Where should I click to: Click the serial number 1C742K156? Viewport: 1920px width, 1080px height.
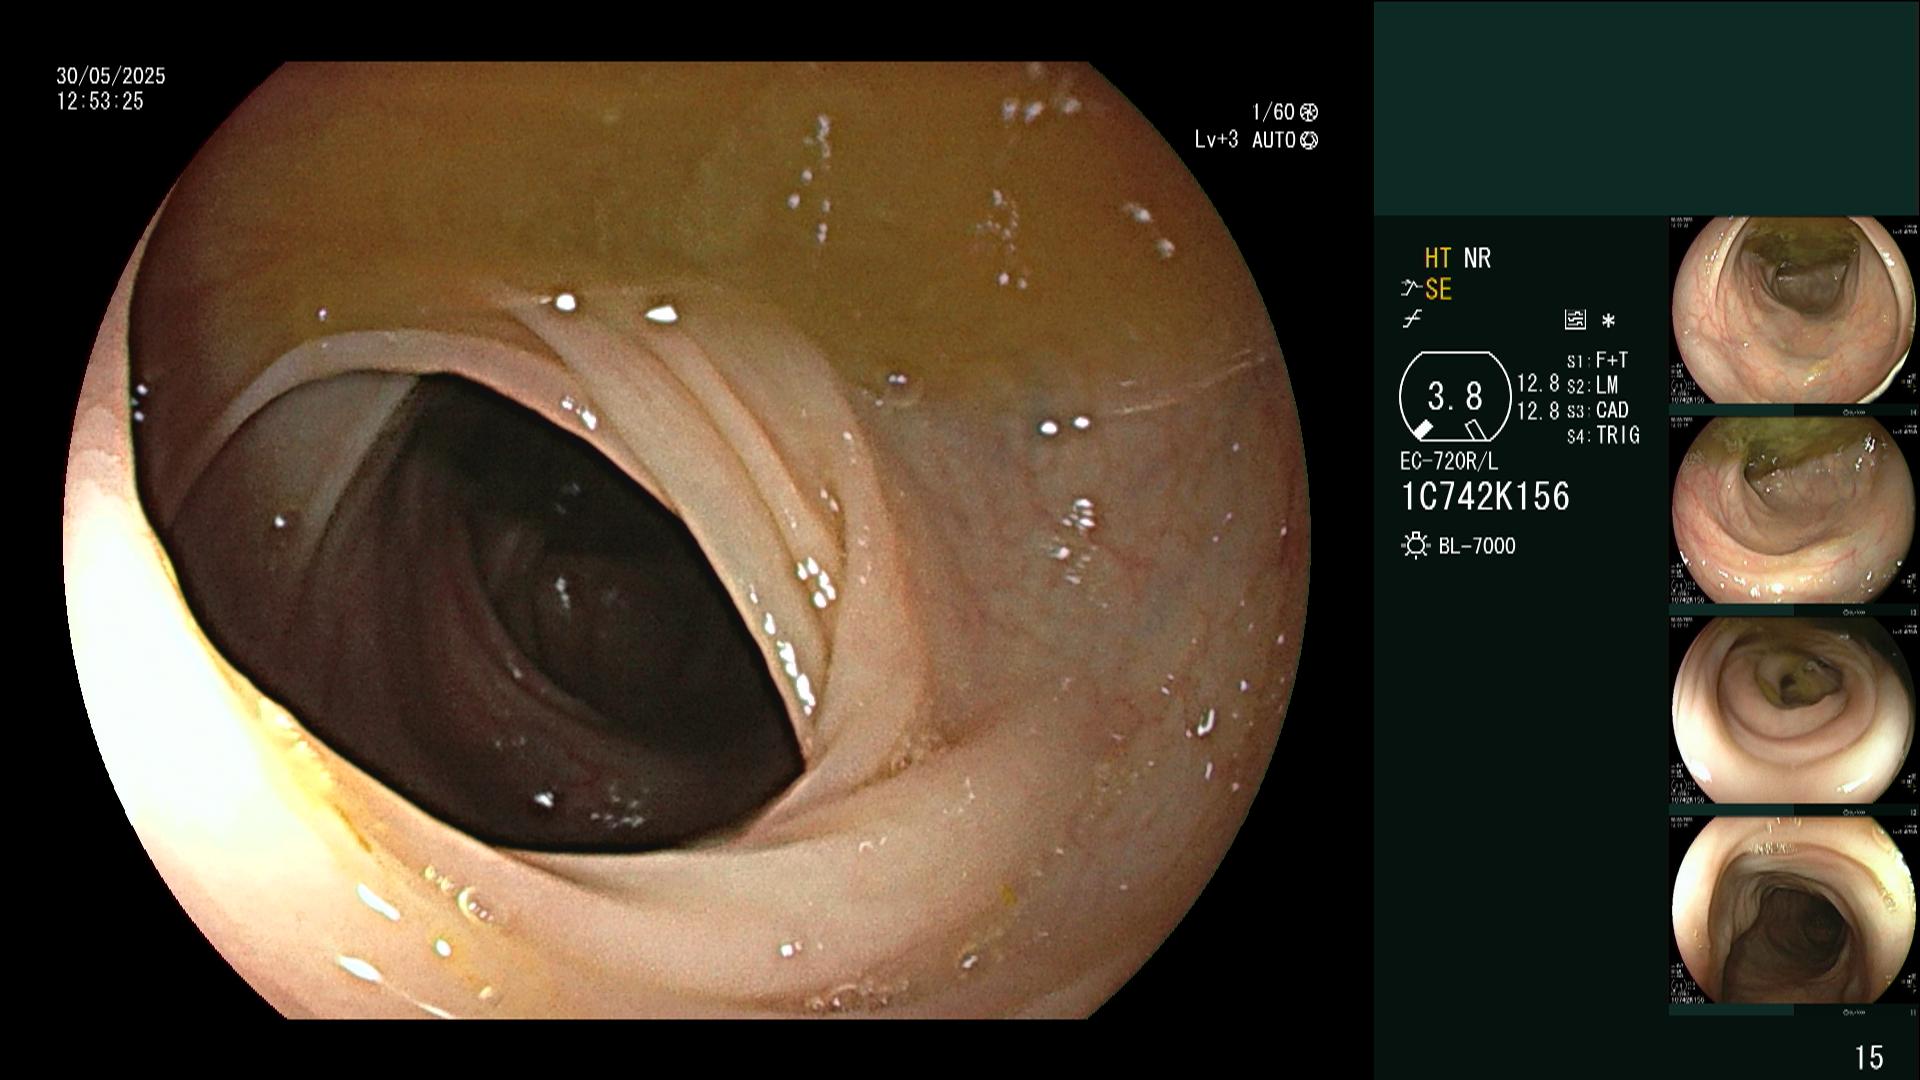click(1485, 497)
